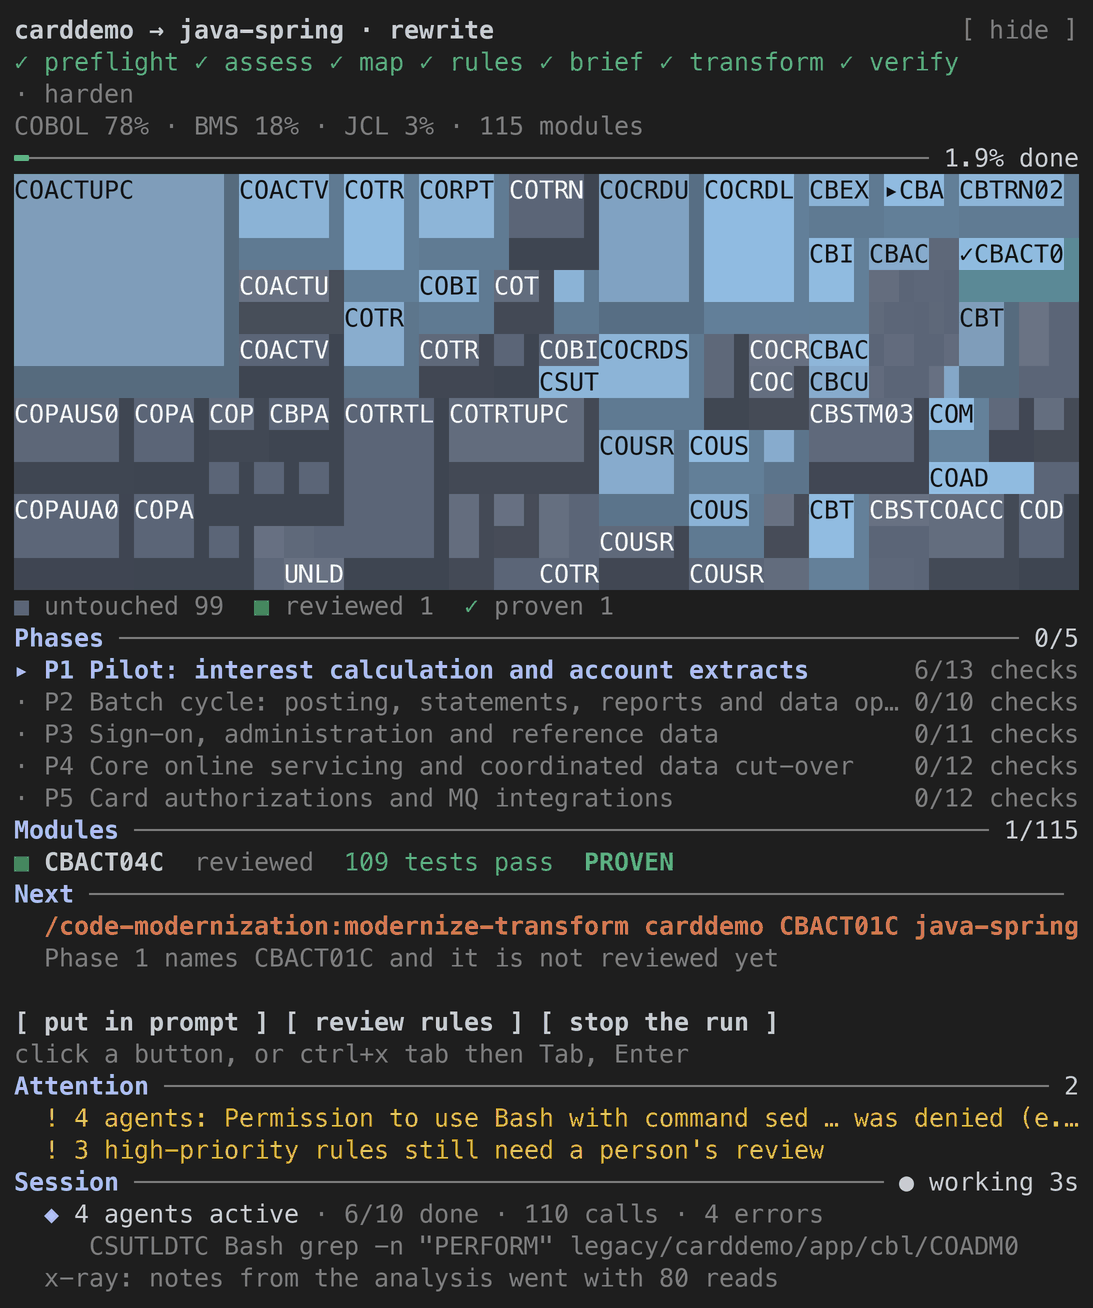The width and height of the screenshot is (1093, 1308).
Task: Click the warning icon for Bash permission denied
Action: tap(52, 1118)
